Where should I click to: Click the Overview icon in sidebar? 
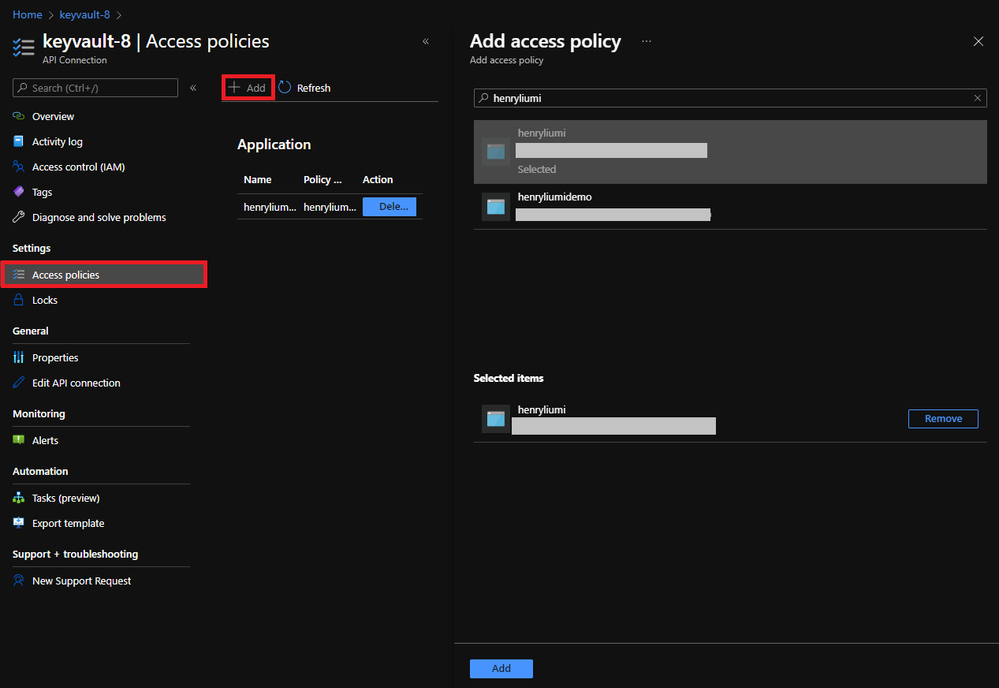click(x=18, y=116)
